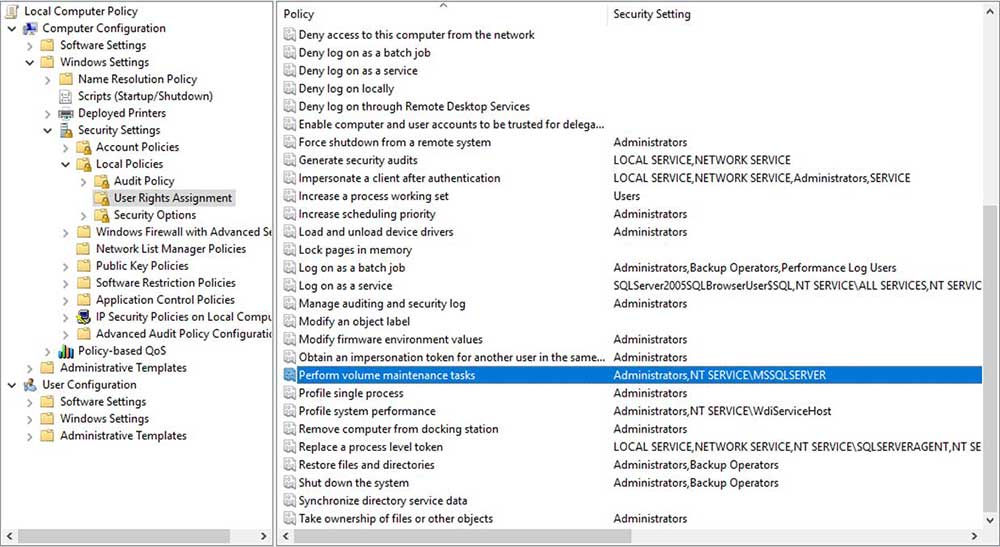This screenshot has width=1000, height=547.
Task: Click the icon beside Take ownership of files
Action: pyautogui.click(x=290, y=518)
